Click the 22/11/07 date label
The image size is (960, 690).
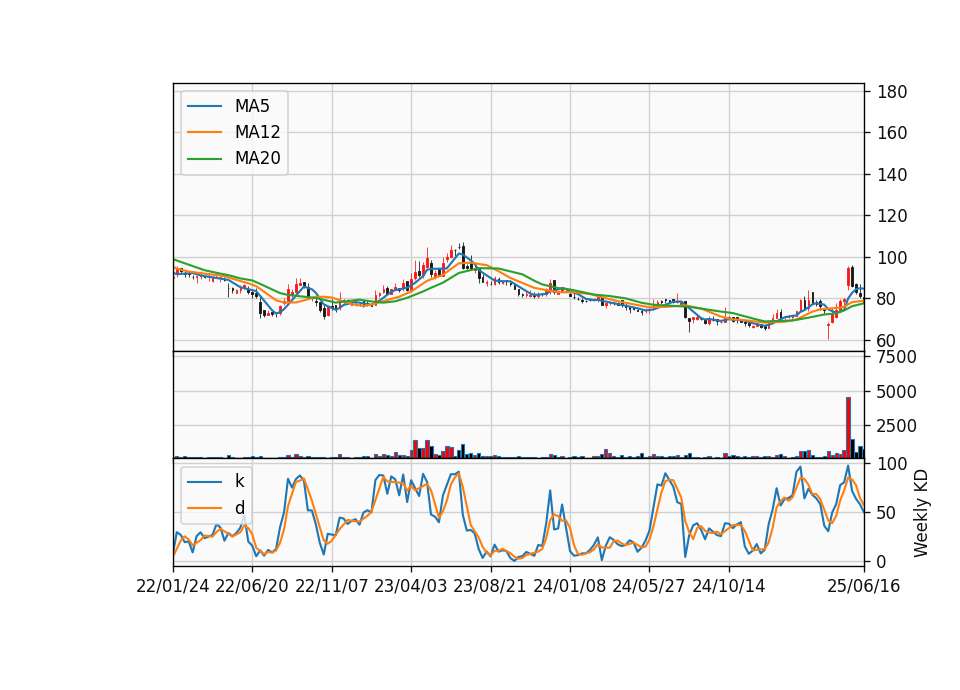(332, 586)
